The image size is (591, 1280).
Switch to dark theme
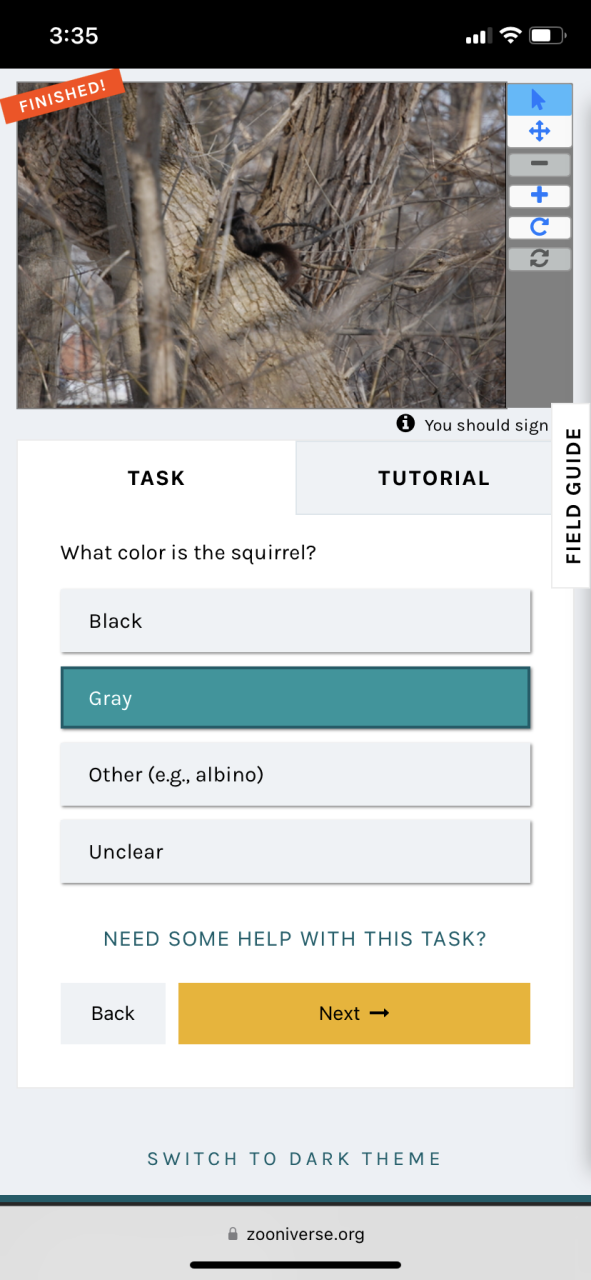coord(294,1159)
